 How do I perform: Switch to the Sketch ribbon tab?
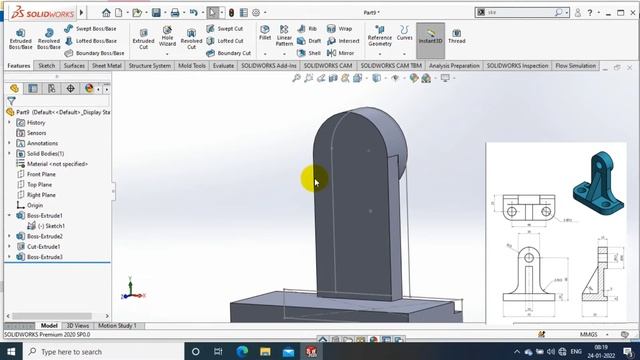tap(47, 66)
